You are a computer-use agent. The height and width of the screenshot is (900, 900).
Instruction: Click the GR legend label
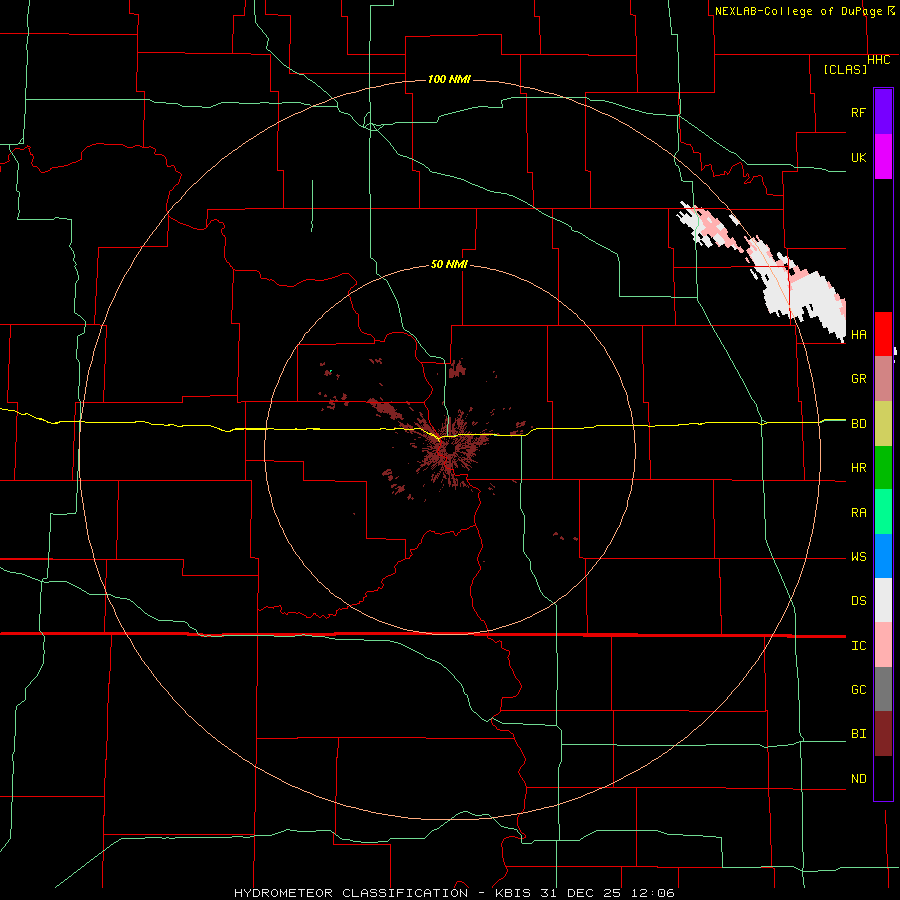point(858,379)
